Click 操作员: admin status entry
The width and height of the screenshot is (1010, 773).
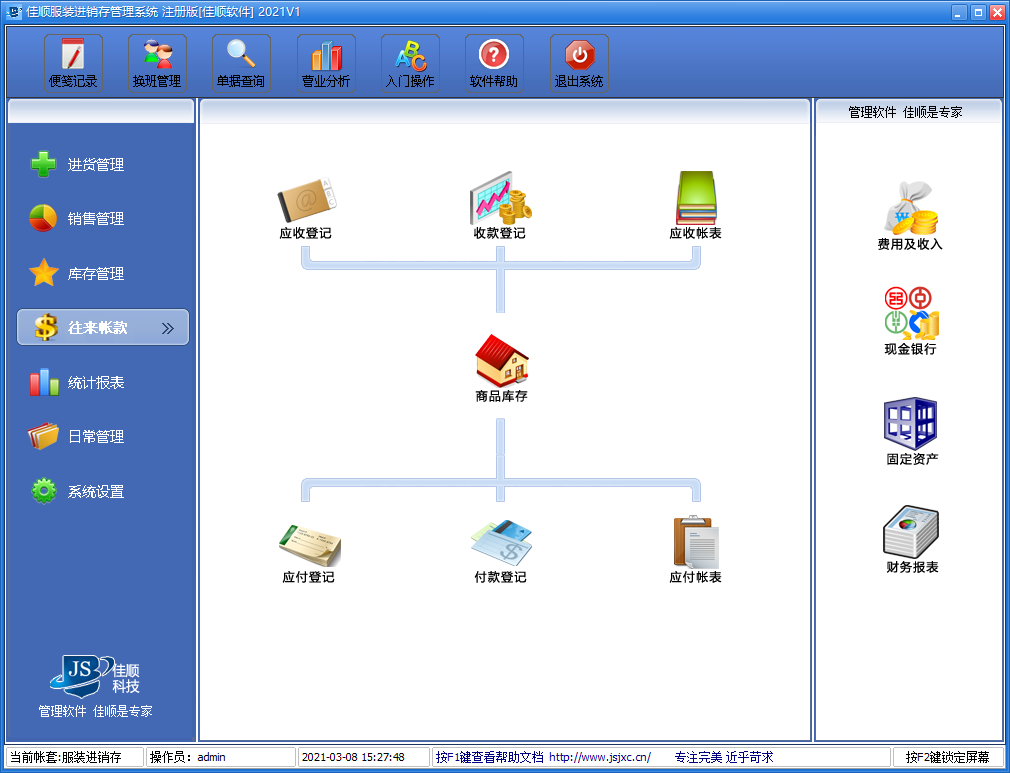pyautogui.click(x=221, y=758)
